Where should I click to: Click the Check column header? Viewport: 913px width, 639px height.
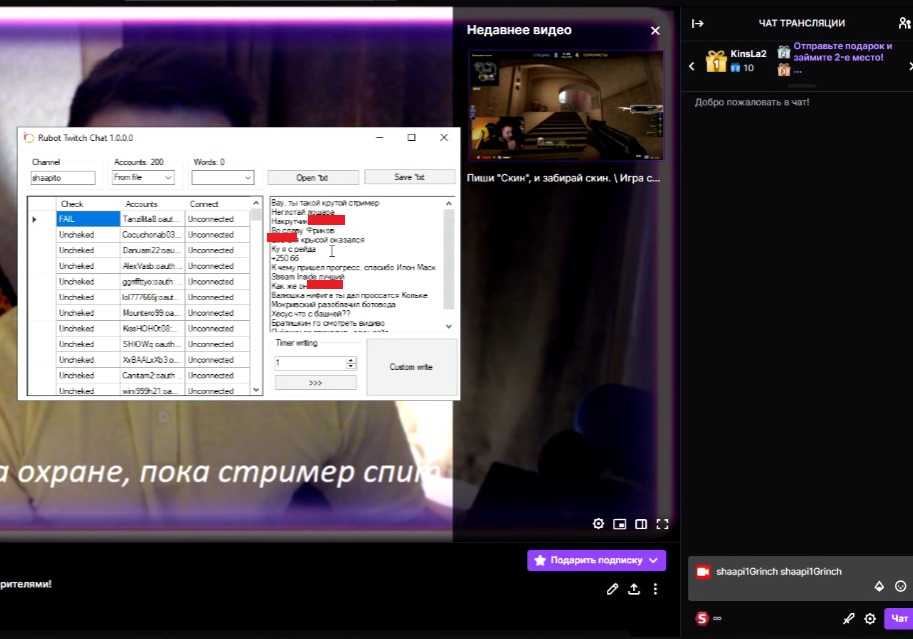tap(72, 204)
